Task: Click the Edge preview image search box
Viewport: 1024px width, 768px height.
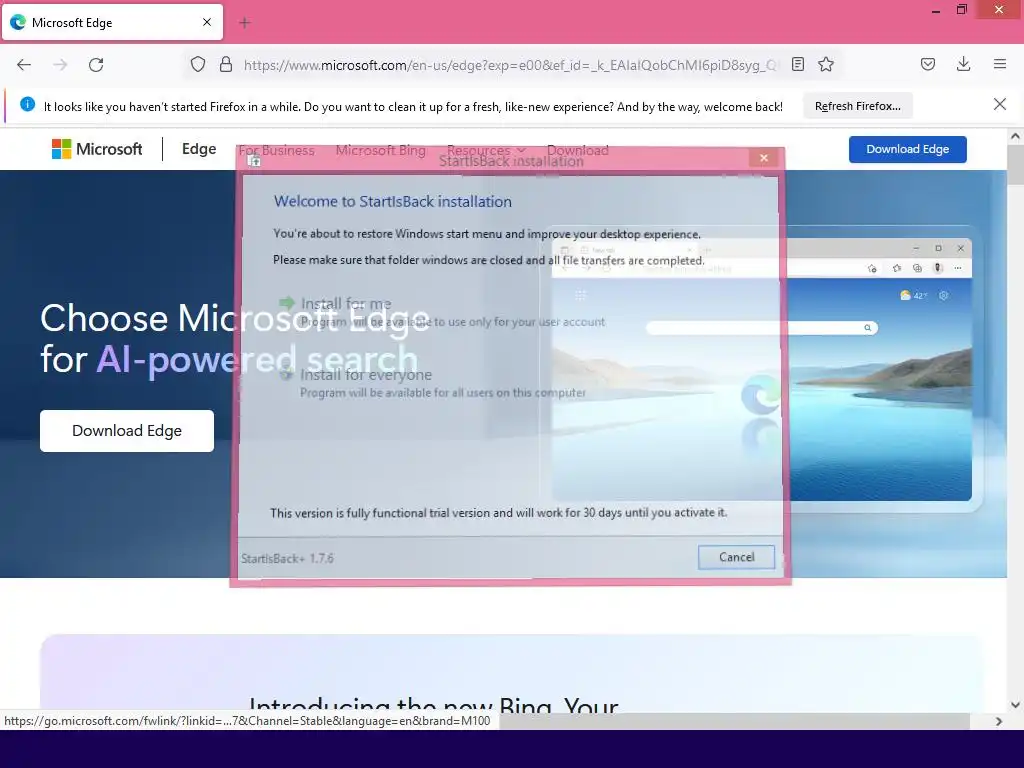Action: [x=761, y=328]
